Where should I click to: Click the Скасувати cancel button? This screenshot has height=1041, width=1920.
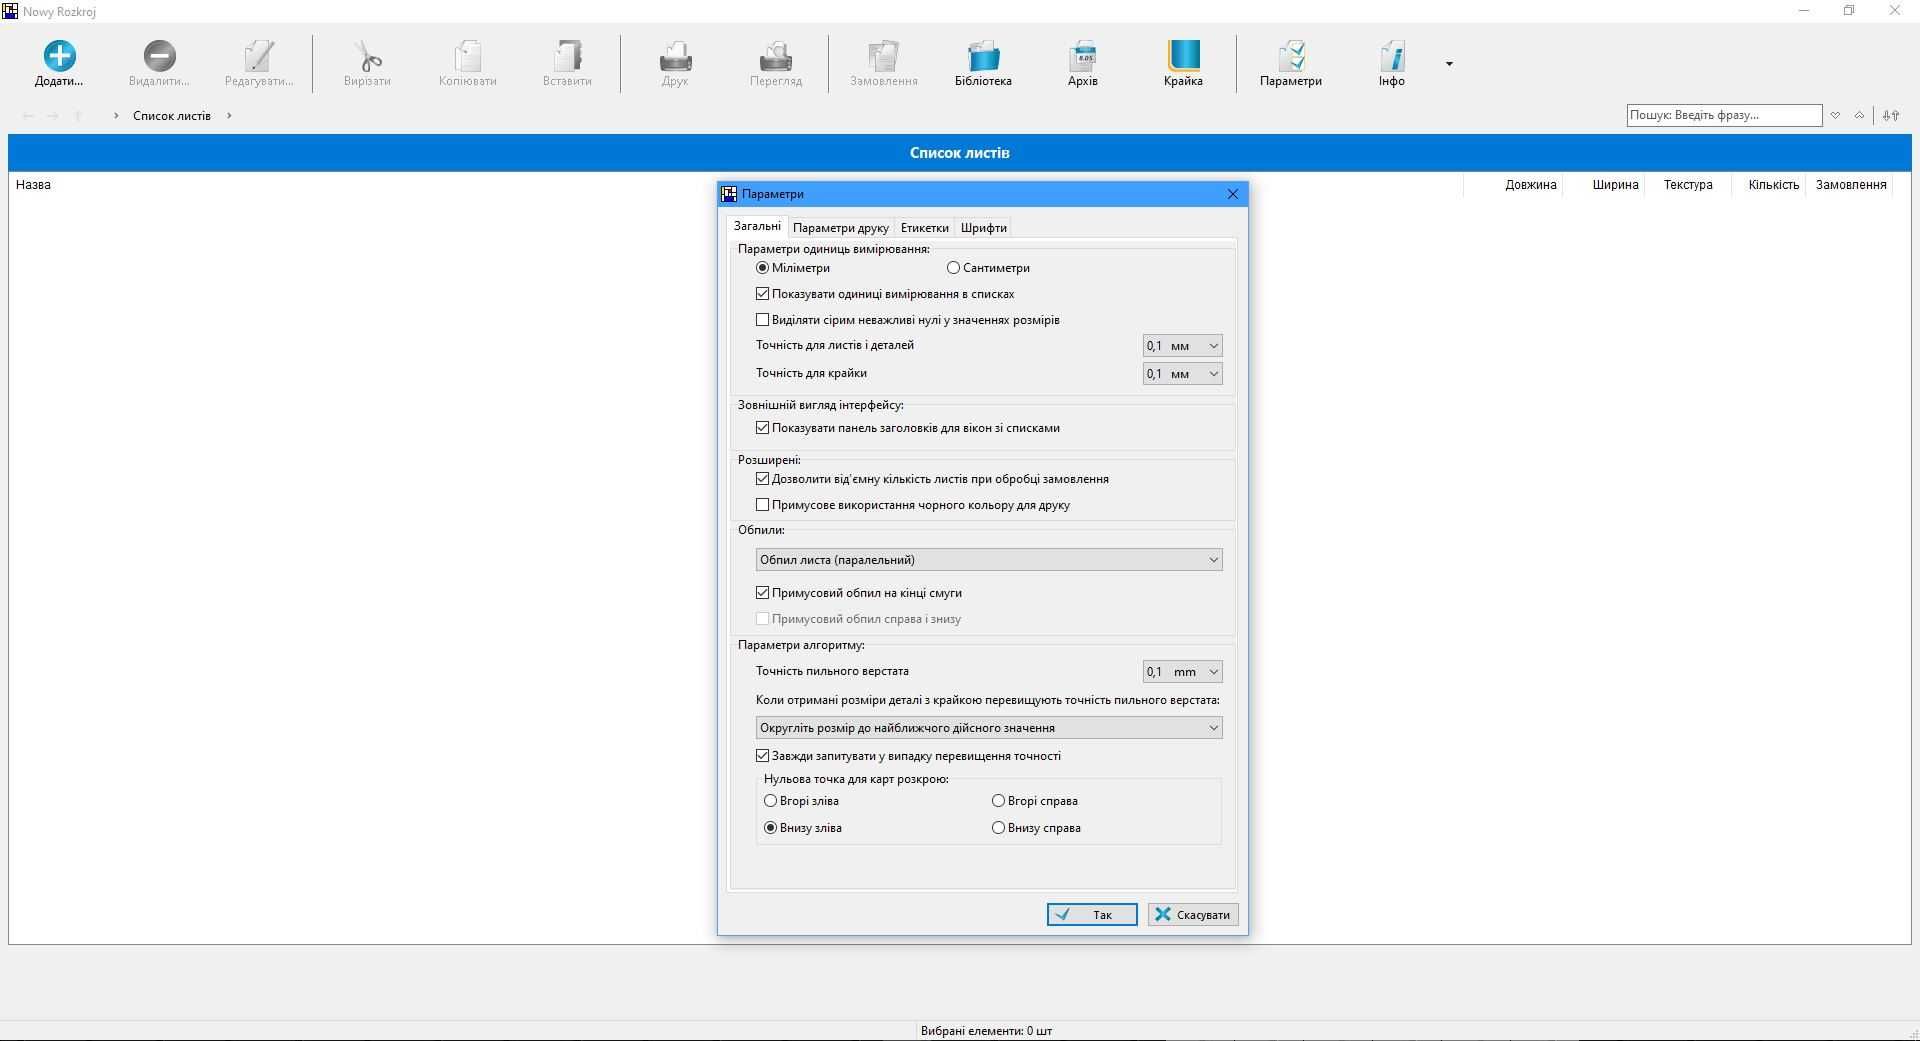(x=1193, y=915)
